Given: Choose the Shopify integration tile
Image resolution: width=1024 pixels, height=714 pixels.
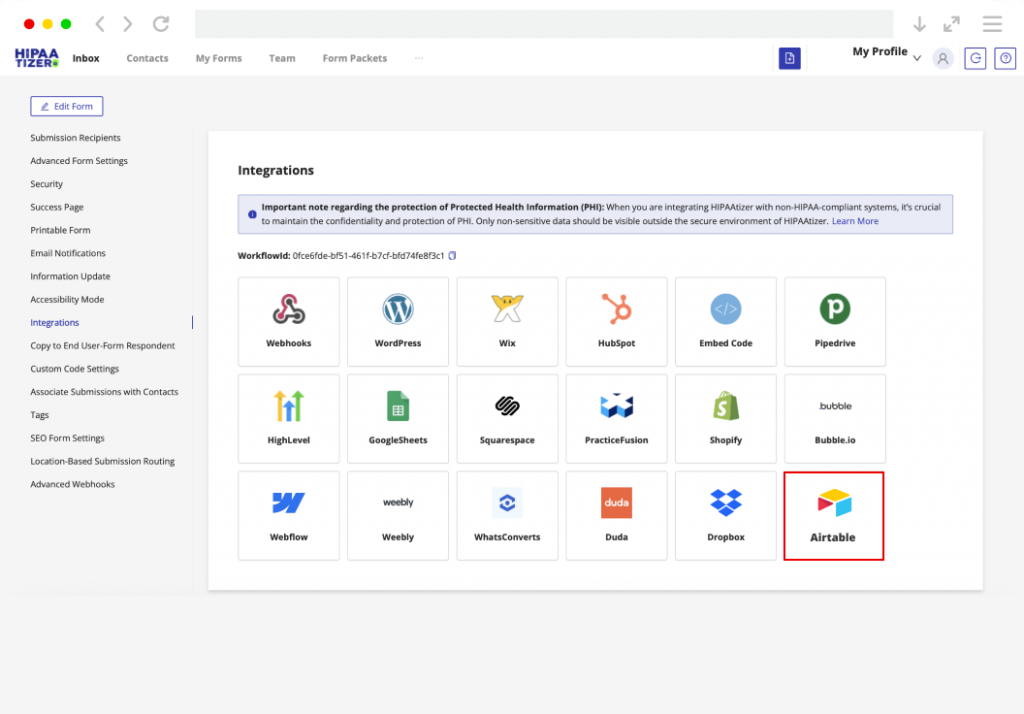Looking at the screenshot, I should coord(726,419).
